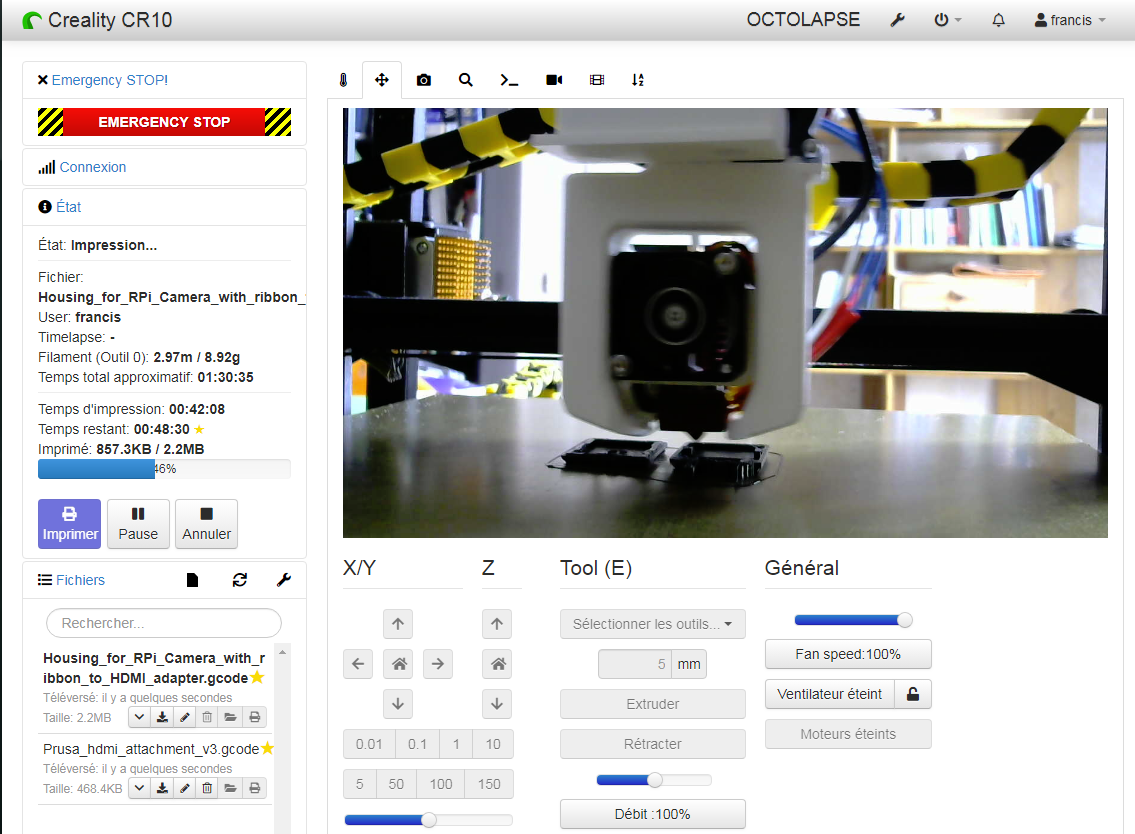Lower Z axis with down arrow

pyautogui.click(x=497, y=704)
